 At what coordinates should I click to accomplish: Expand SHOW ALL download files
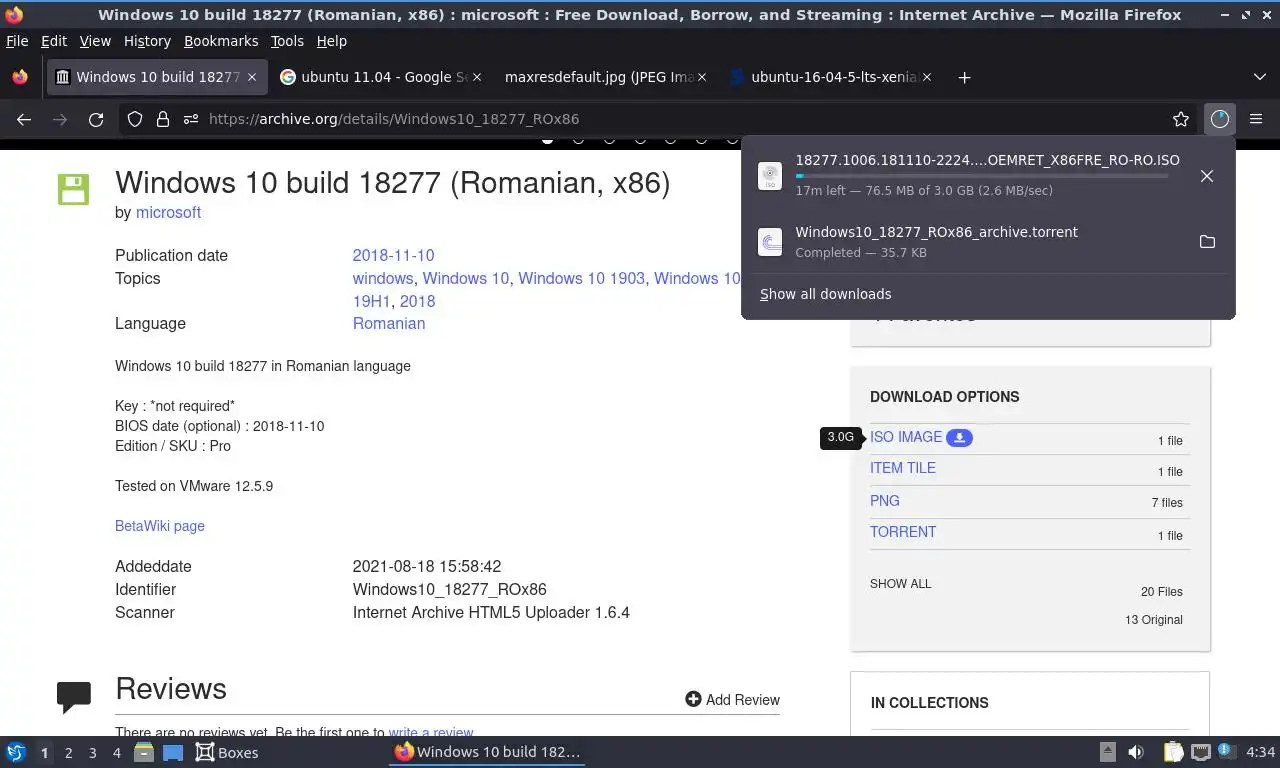(x=900, y=584)
